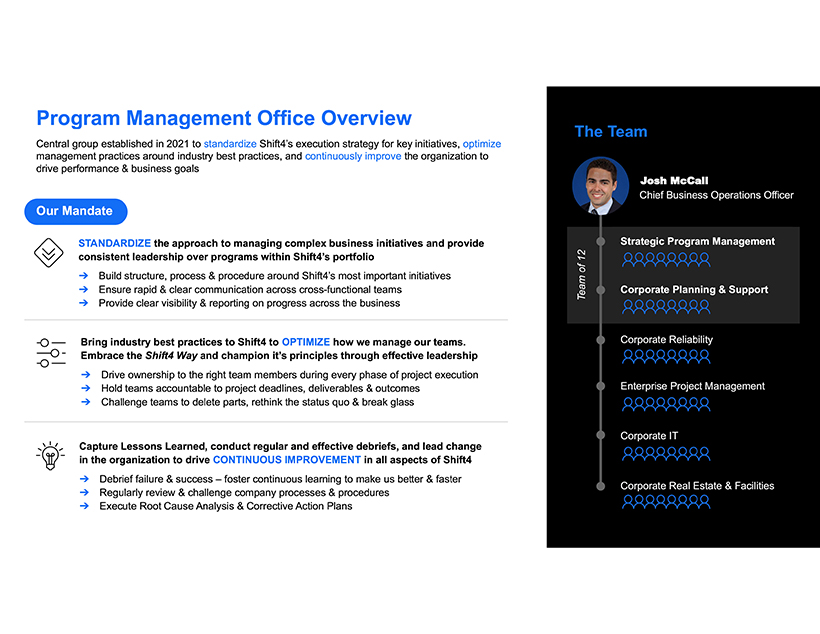This screenshot has height=634, width=820.
Task: Select Corporate IT label
Action: point(649,436)
